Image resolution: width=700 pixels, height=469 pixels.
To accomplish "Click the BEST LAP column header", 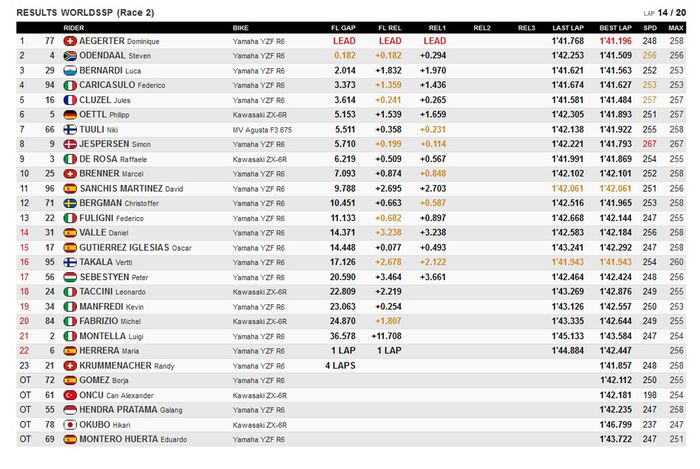I will tap(615, 28).
